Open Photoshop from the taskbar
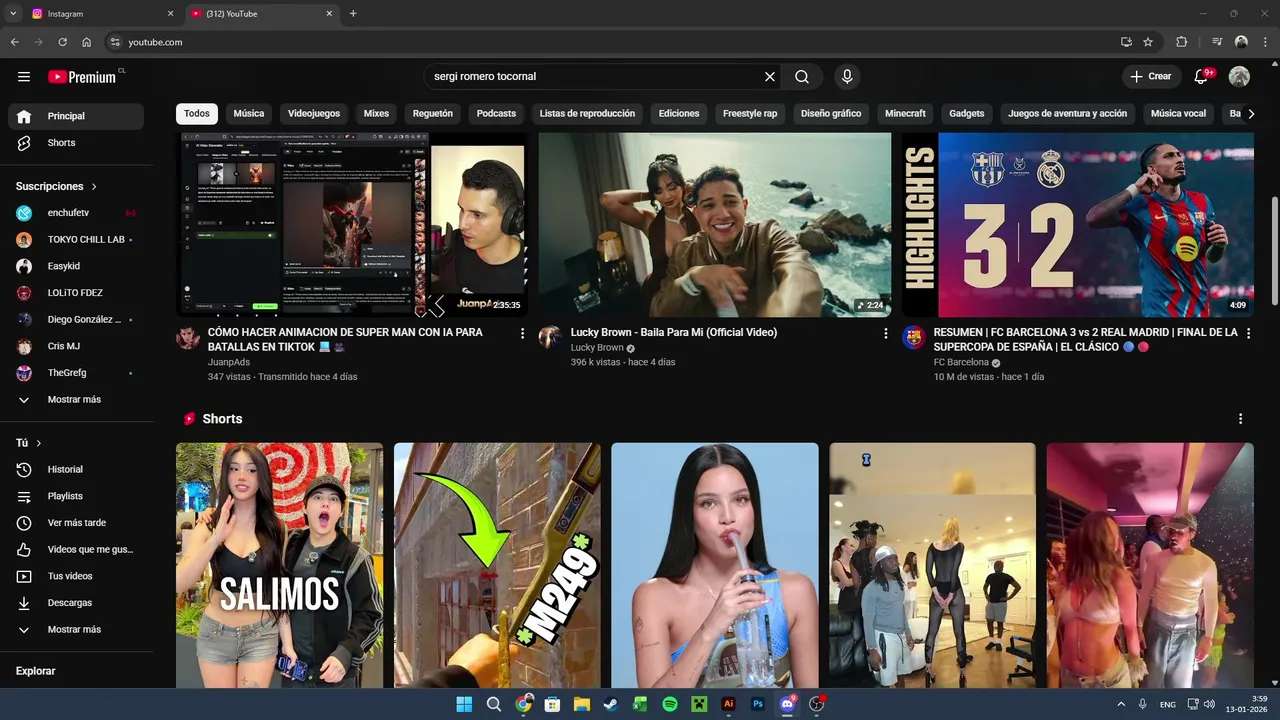The width and height of the screenshot is (1280, 720). (758, 704)
